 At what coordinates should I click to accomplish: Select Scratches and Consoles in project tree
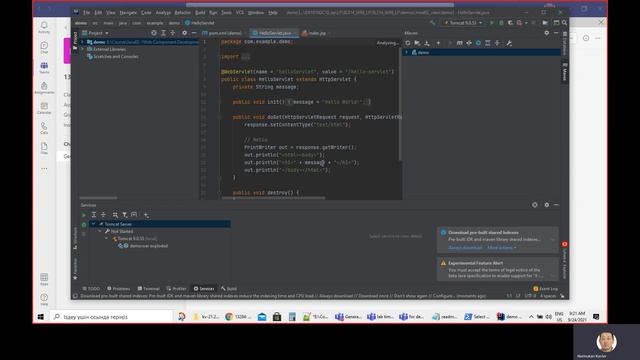click(113, 56)
